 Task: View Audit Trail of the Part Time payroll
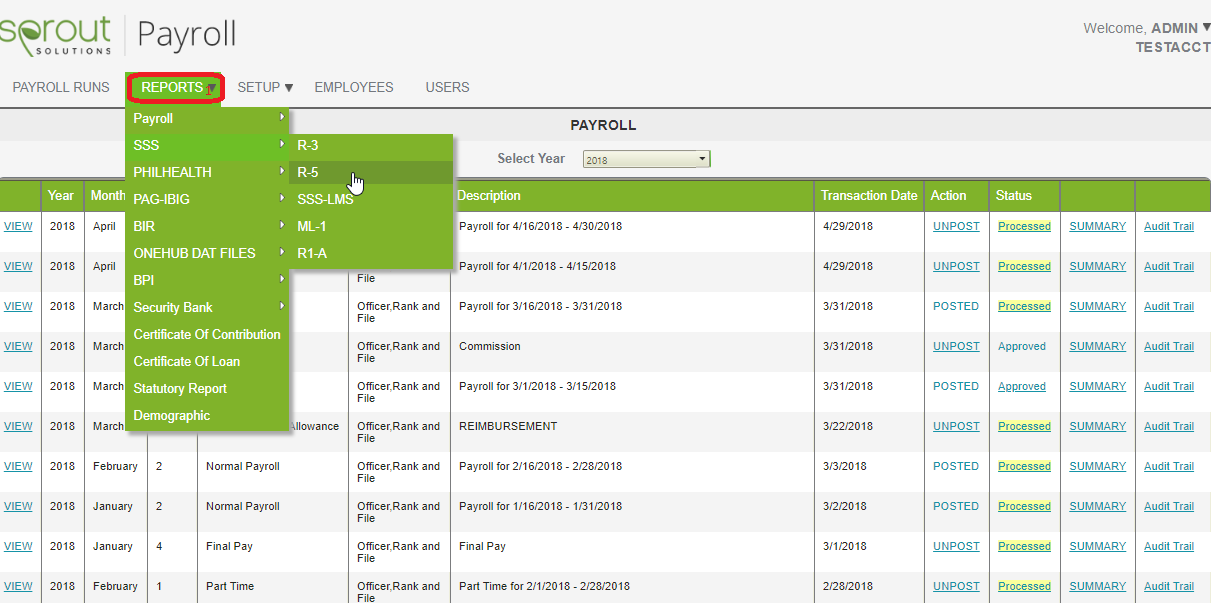(1168, 586)
